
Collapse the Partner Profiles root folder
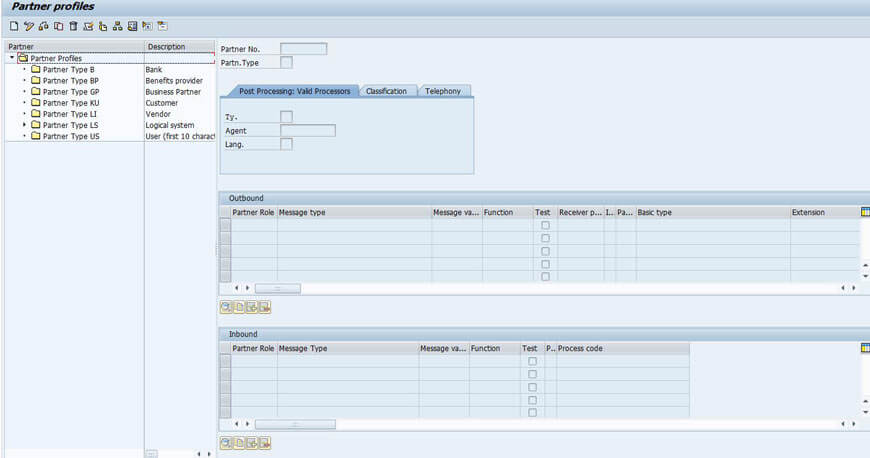pos(11,58)
